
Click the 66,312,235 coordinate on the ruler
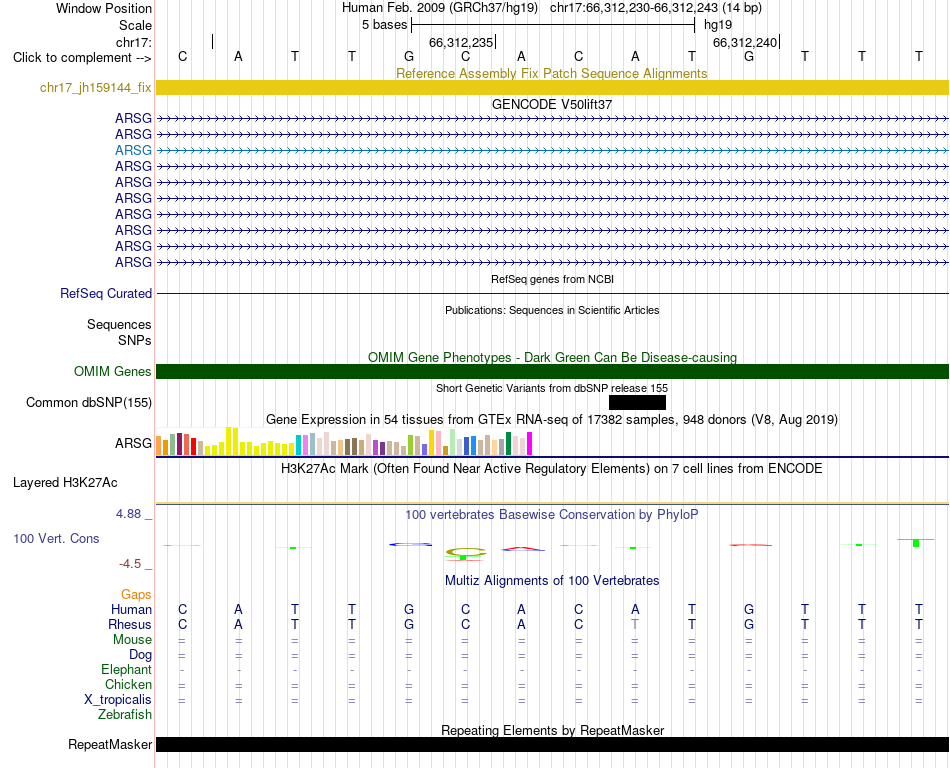461,42
